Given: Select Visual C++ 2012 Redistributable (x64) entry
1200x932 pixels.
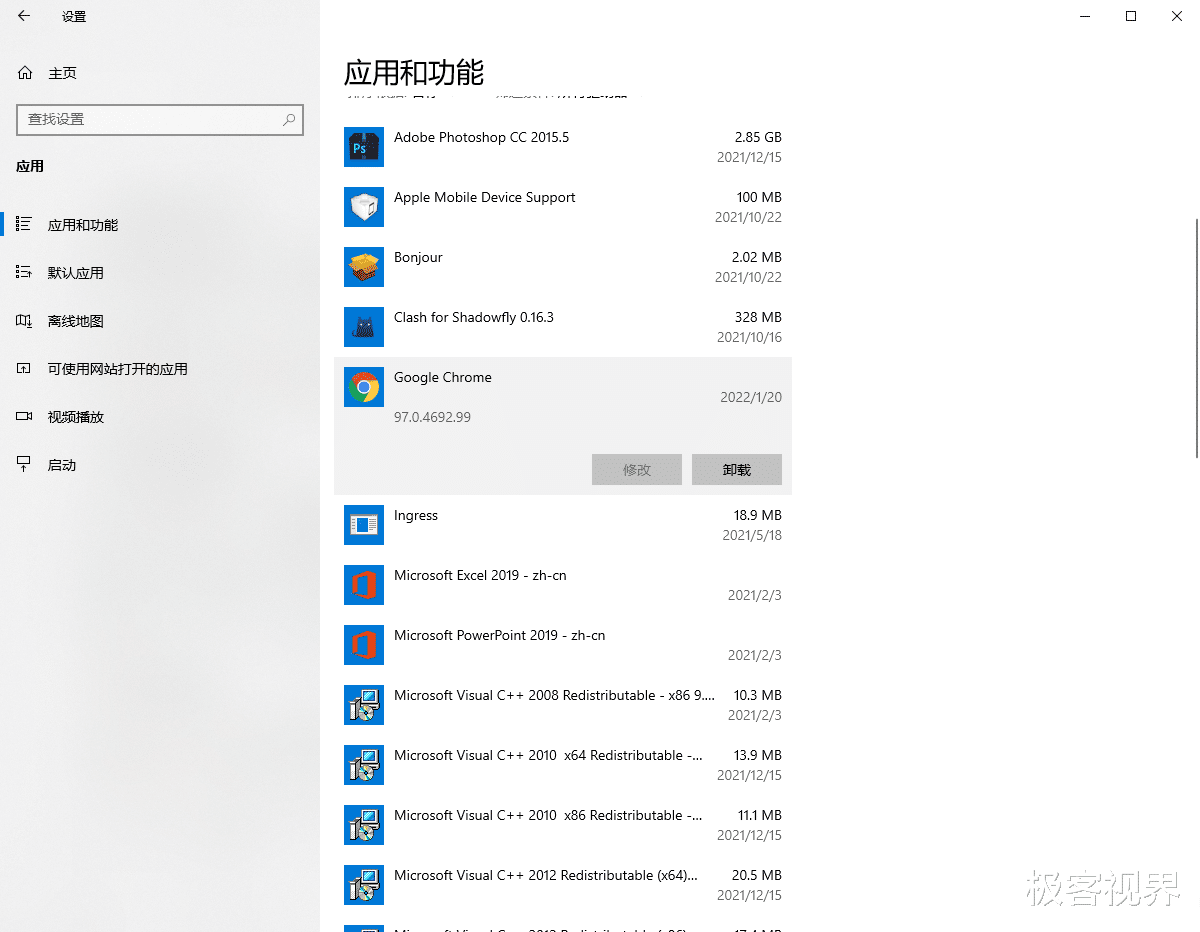Looking at the screenshot, I should [546, 875].
